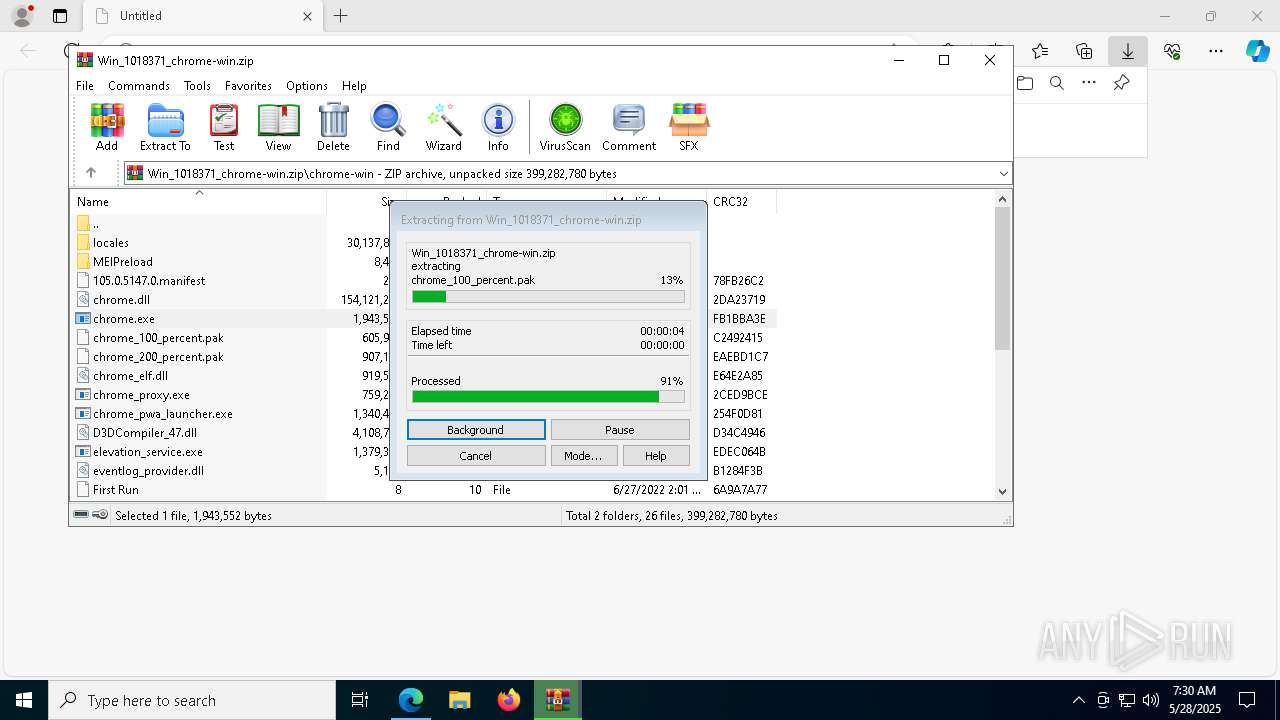The height and width of the screenshot is (720, 1280).
Task: Select D3DCompiler_47.dll file
Action: point(145,433)
